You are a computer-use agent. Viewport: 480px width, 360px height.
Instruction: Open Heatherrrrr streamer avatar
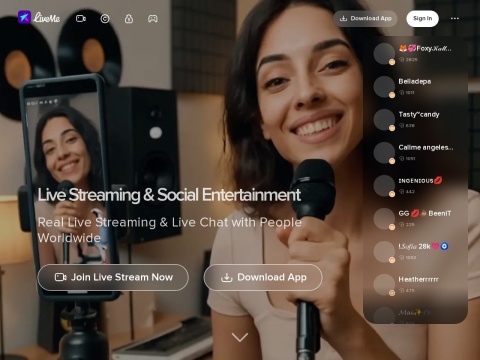(x=384, y=284)
